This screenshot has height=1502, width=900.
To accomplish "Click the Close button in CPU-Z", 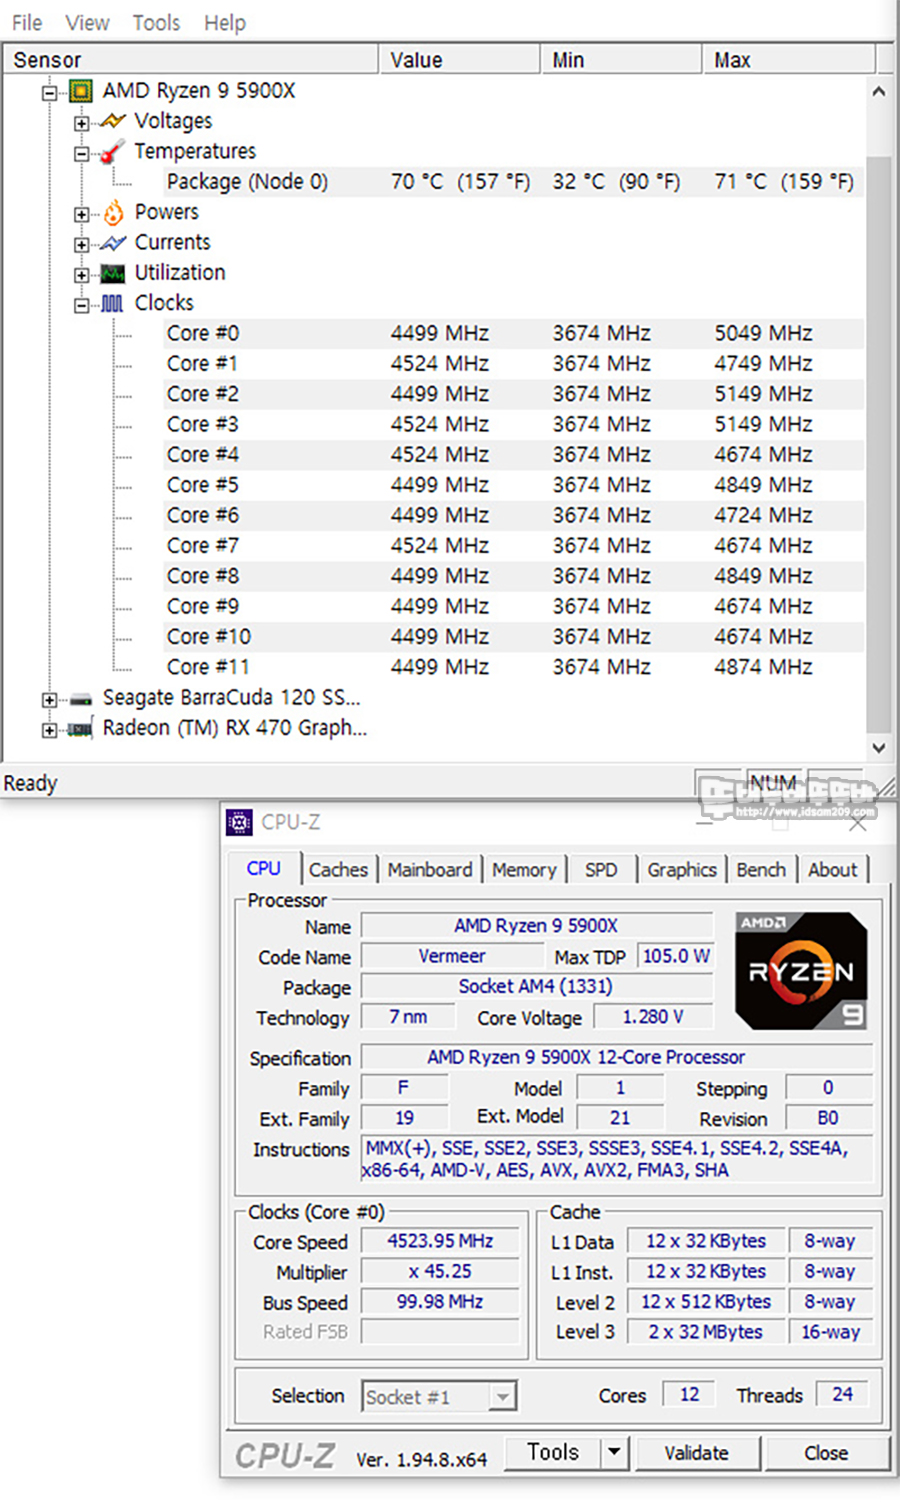I will pos(826,1453).
